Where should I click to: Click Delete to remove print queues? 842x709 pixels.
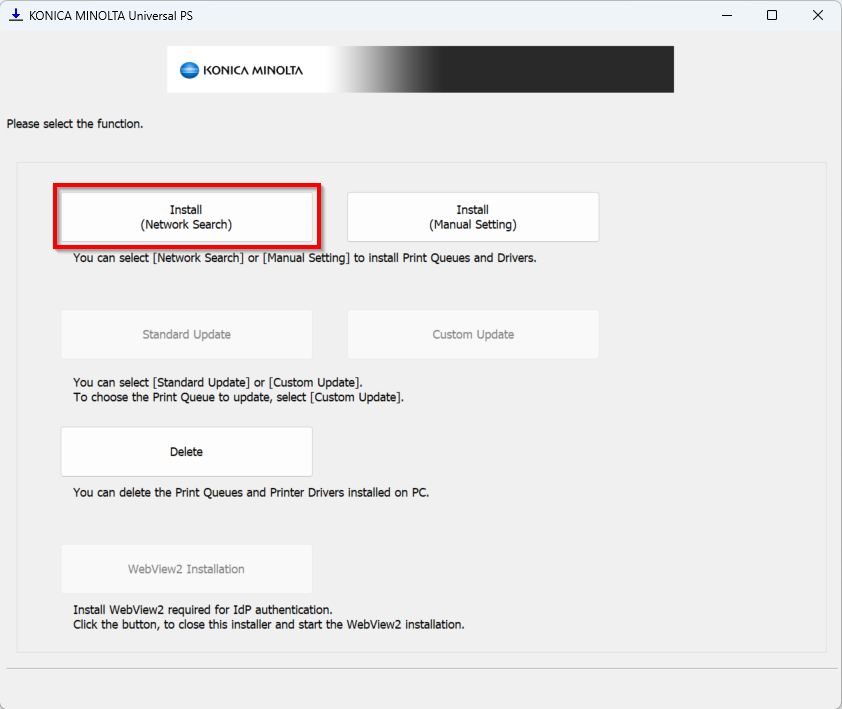click(186, 452)
